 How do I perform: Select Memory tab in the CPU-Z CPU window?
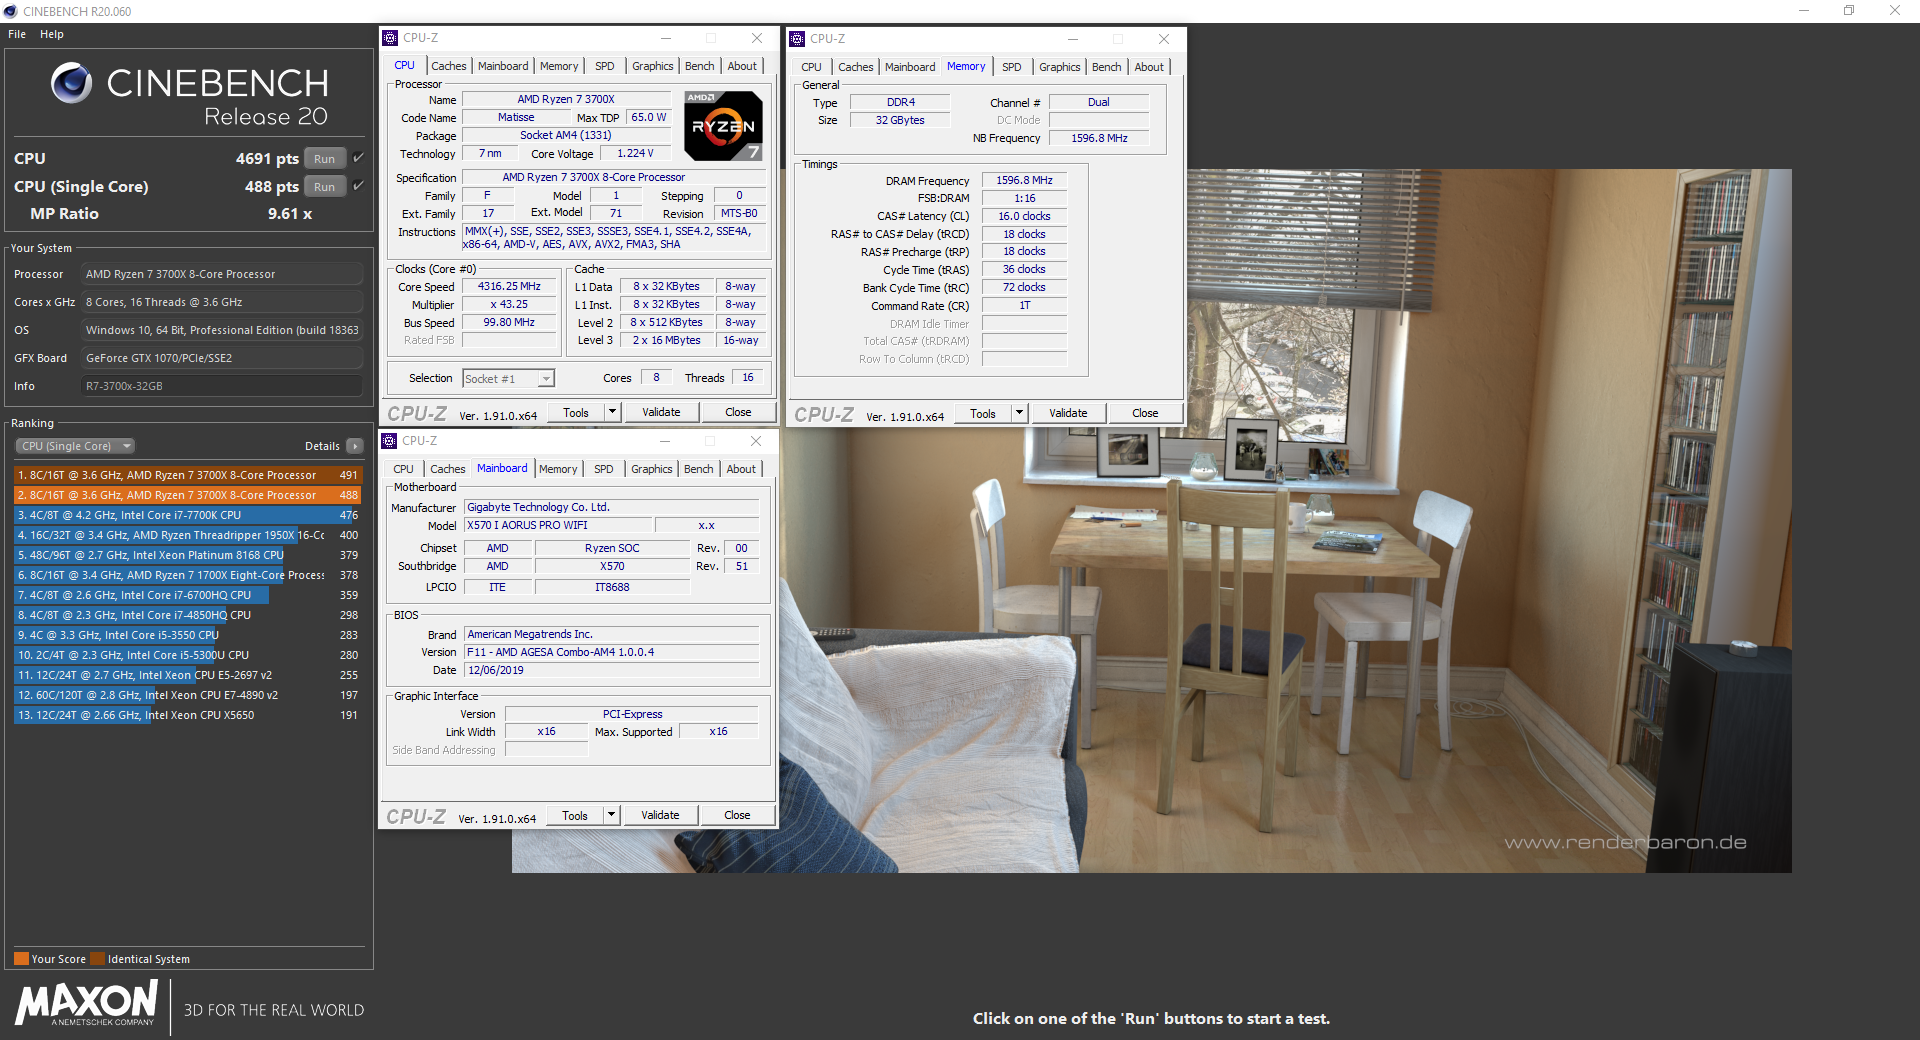coord(559,66)
